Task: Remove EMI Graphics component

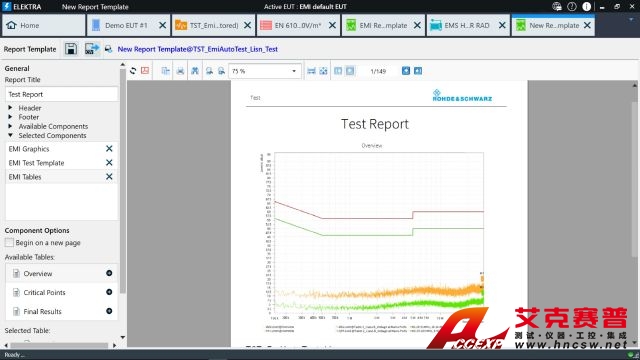Action: (x=109, y=149)
